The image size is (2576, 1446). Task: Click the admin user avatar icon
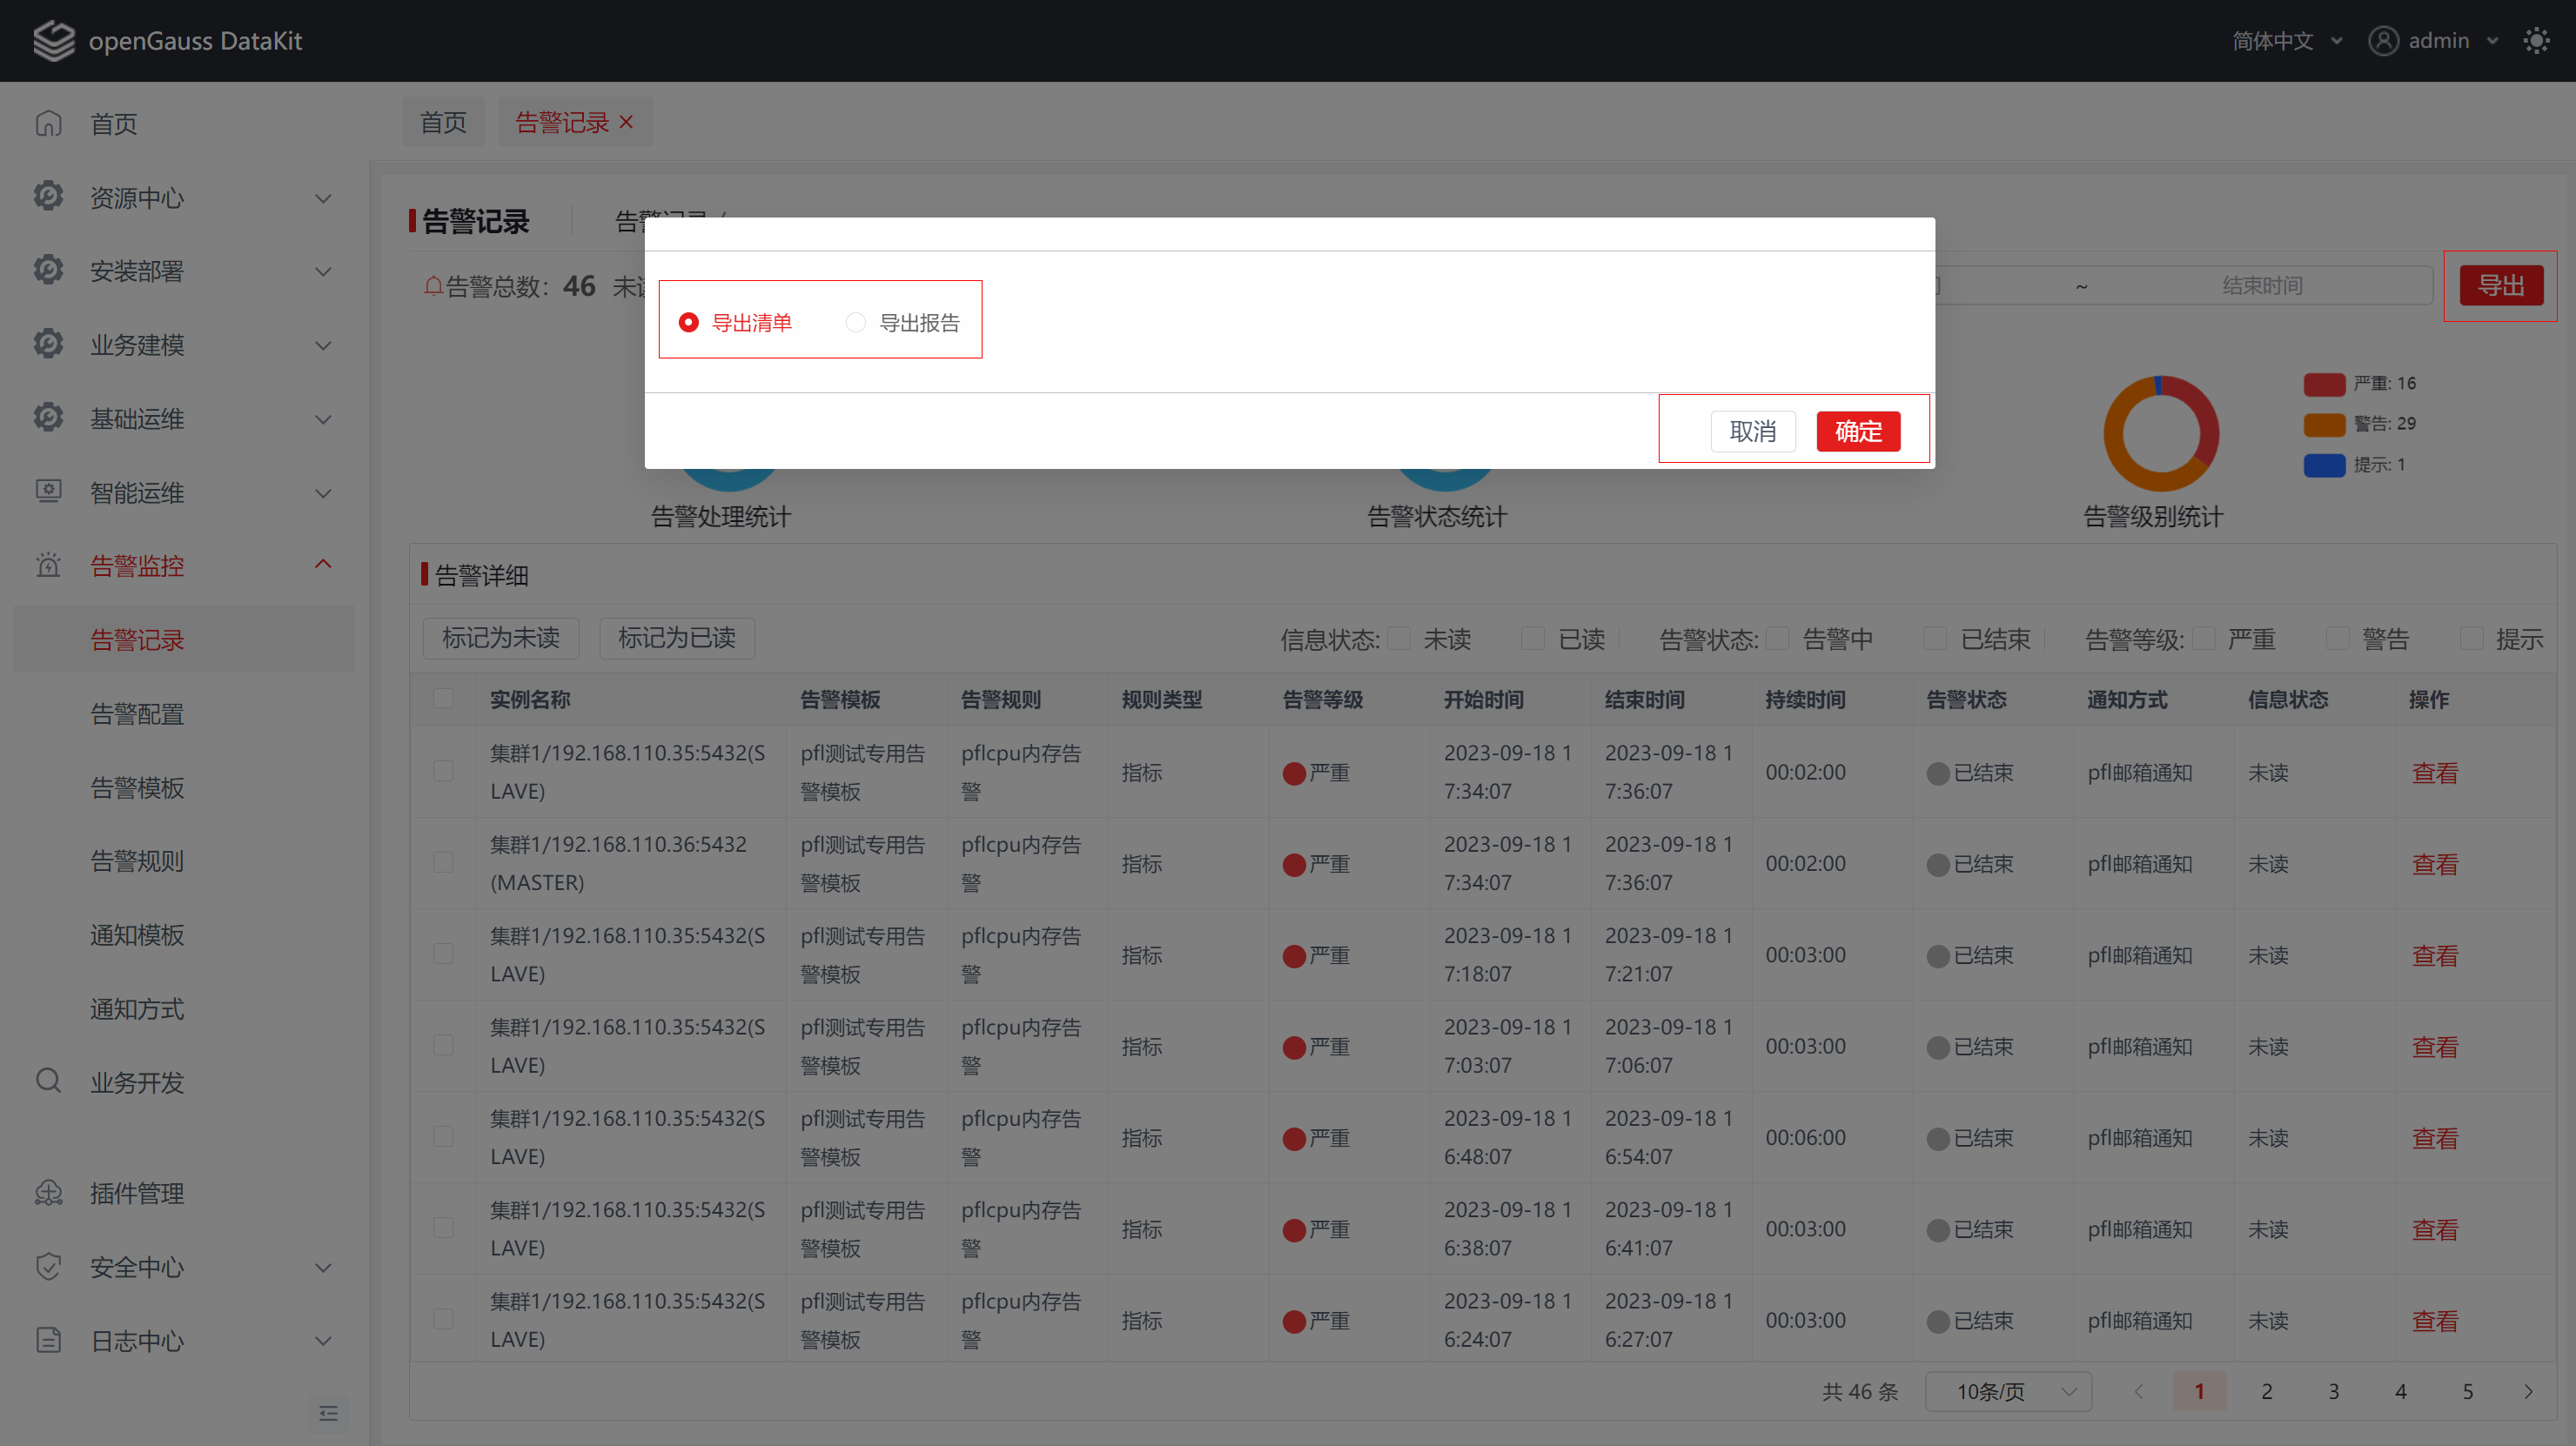2383,41
